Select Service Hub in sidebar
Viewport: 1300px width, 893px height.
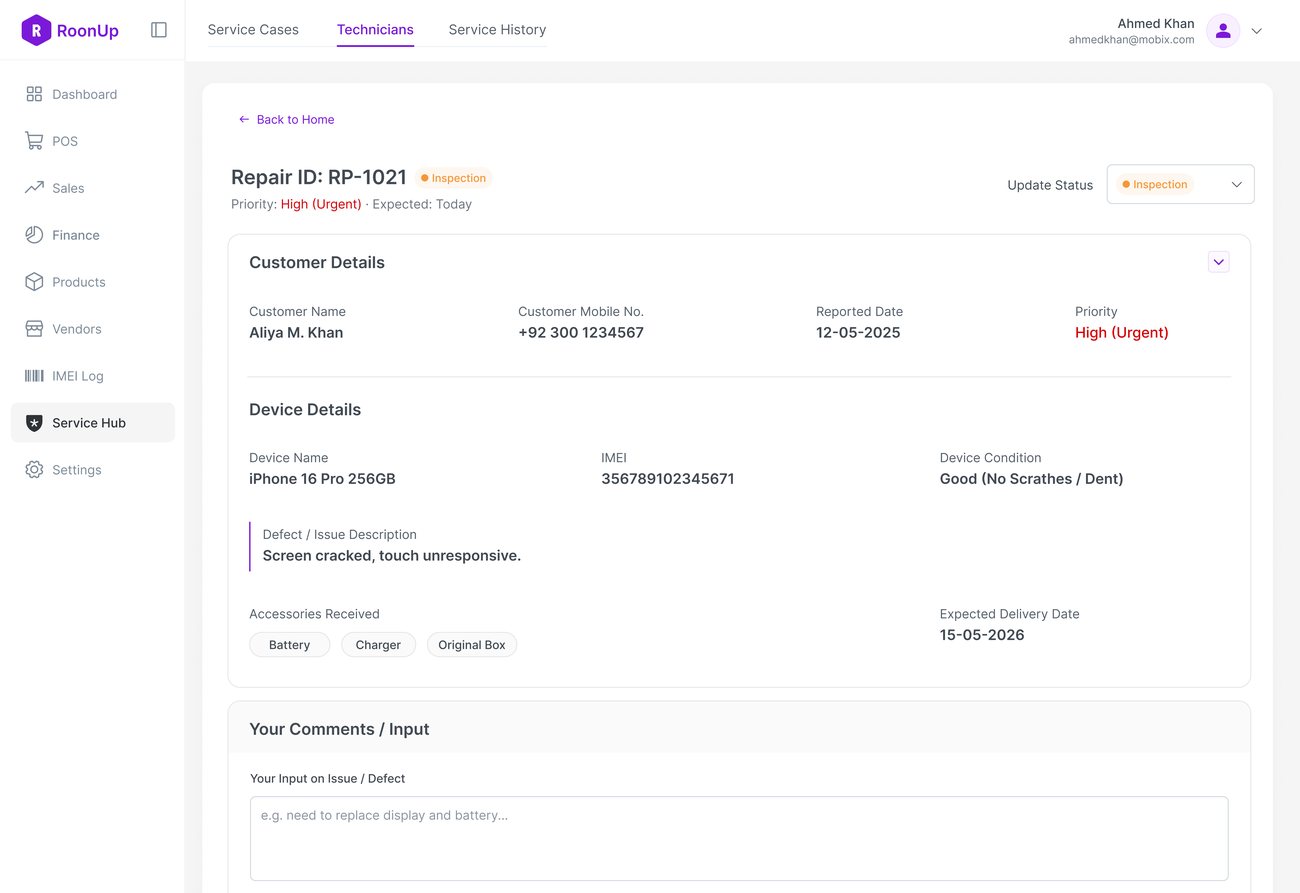pyautogui.click(x=93, y=423)
